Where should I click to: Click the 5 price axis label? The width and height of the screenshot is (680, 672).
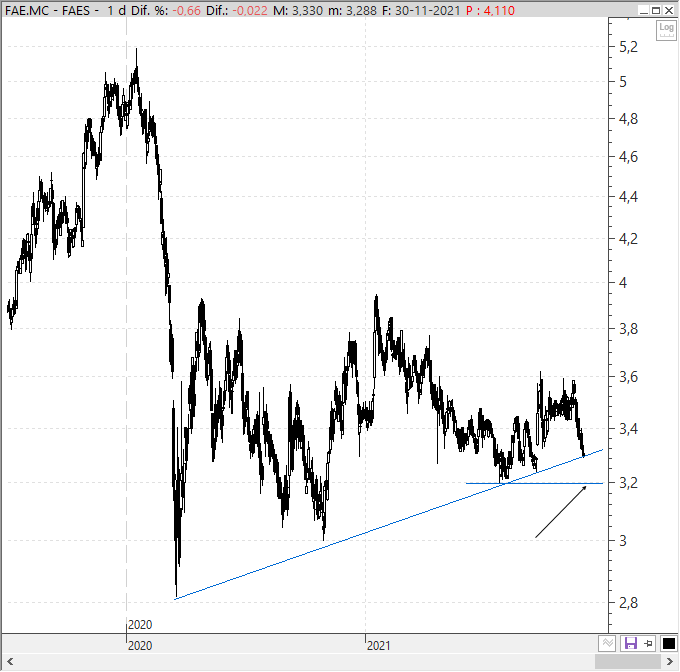tap(623, 82)
